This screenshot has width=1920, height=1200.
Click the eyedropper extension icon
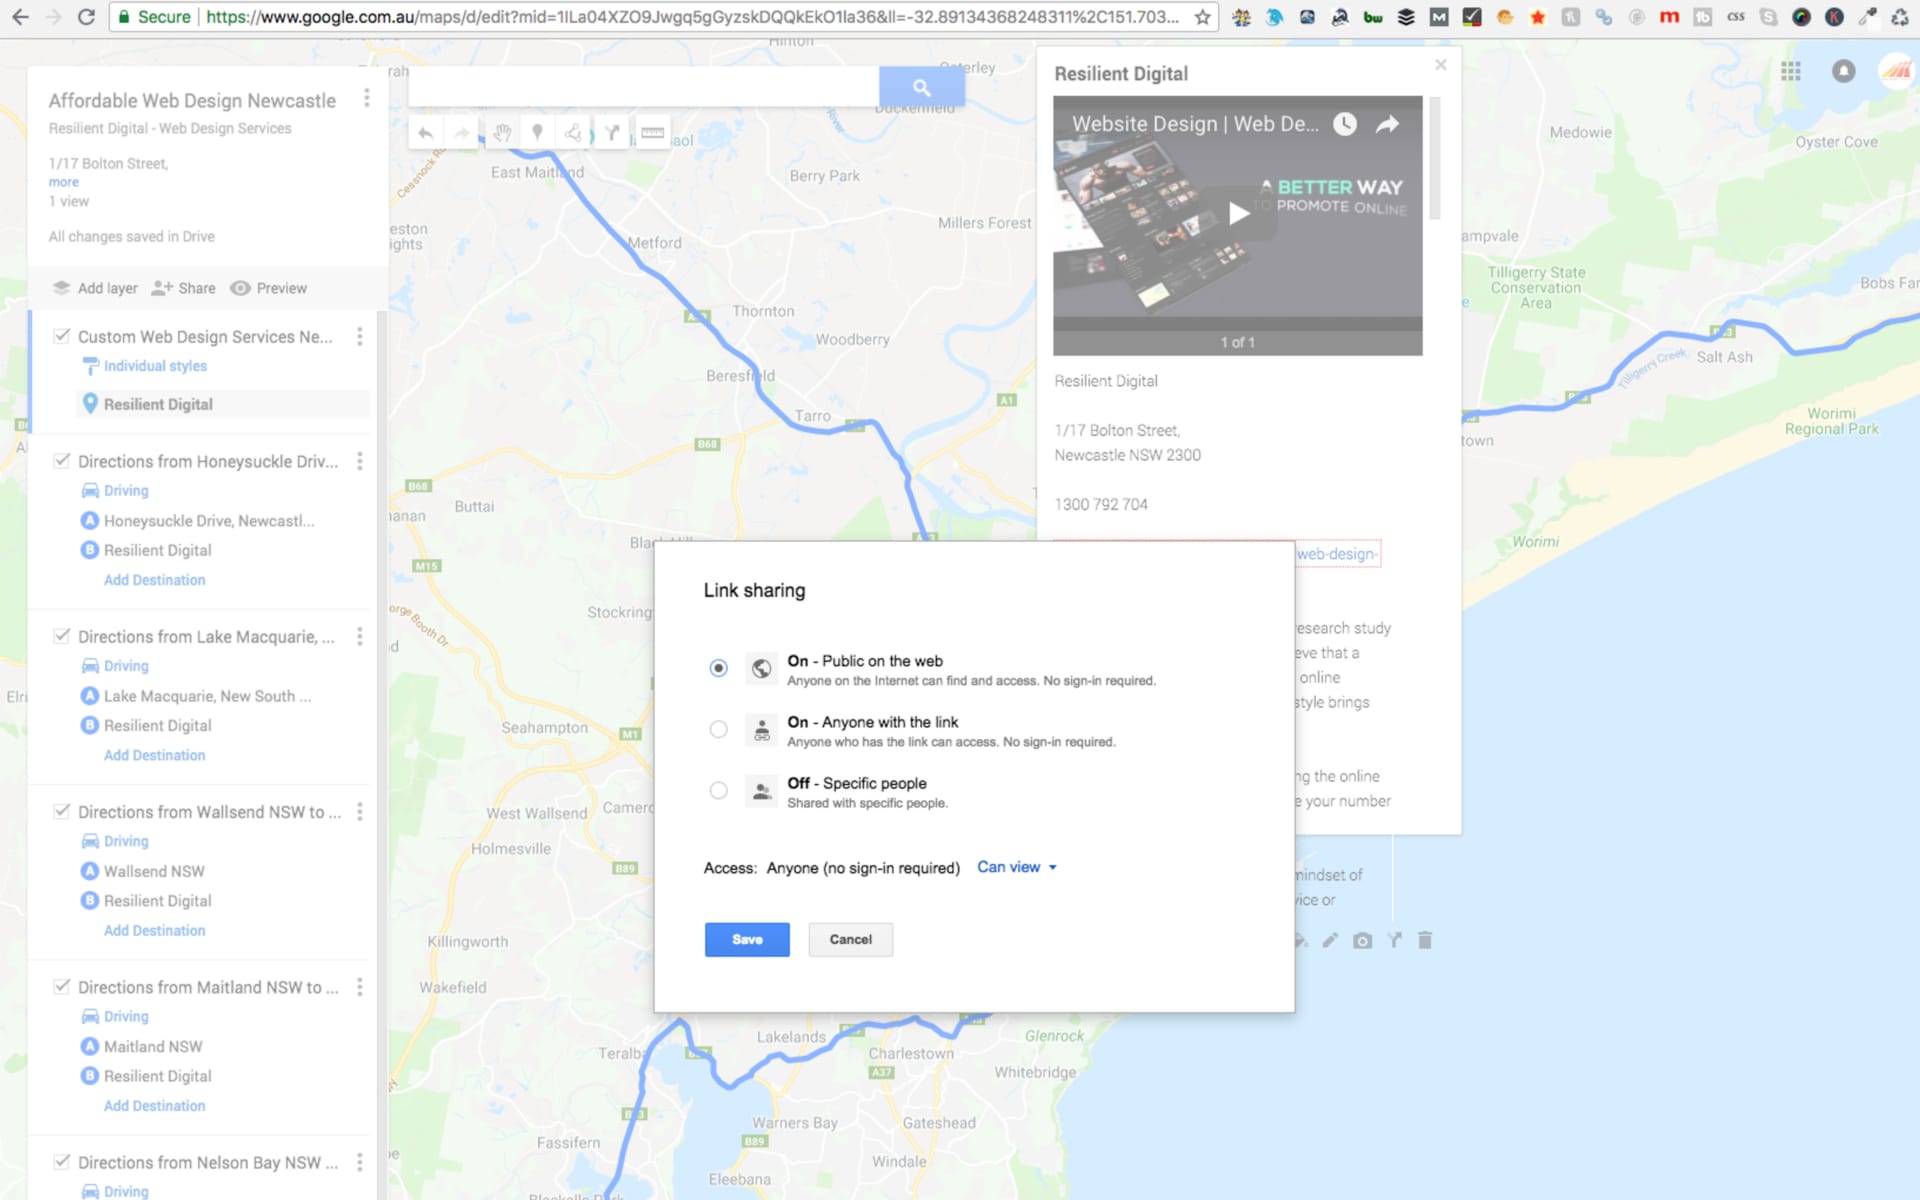[1867, 17]
